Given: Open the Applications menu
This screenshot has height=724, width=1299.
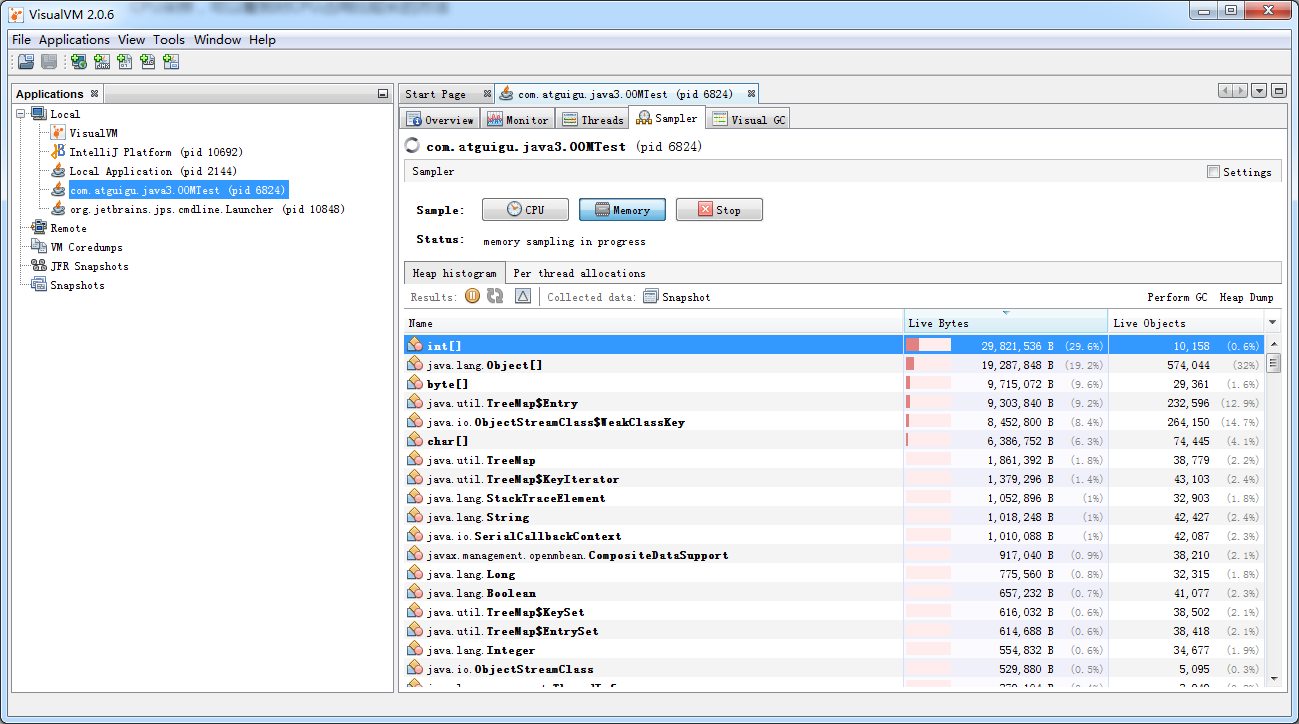Looking at the screenshot, I should 74,40.
